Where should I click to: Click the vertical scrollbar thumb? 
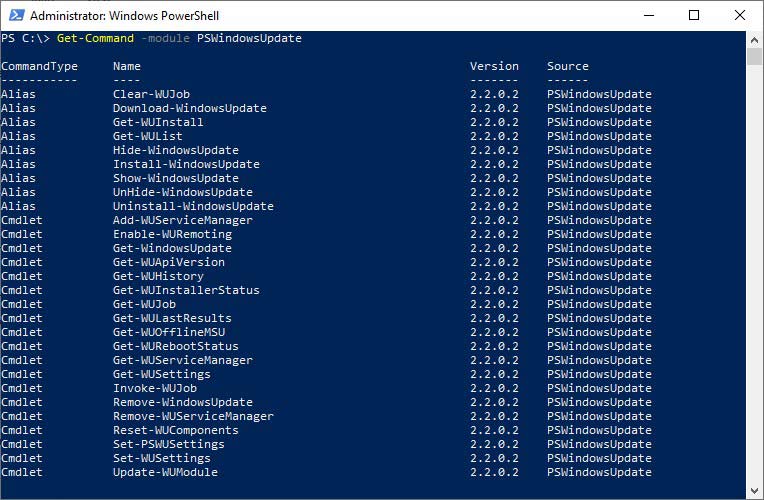coord(755,55)
